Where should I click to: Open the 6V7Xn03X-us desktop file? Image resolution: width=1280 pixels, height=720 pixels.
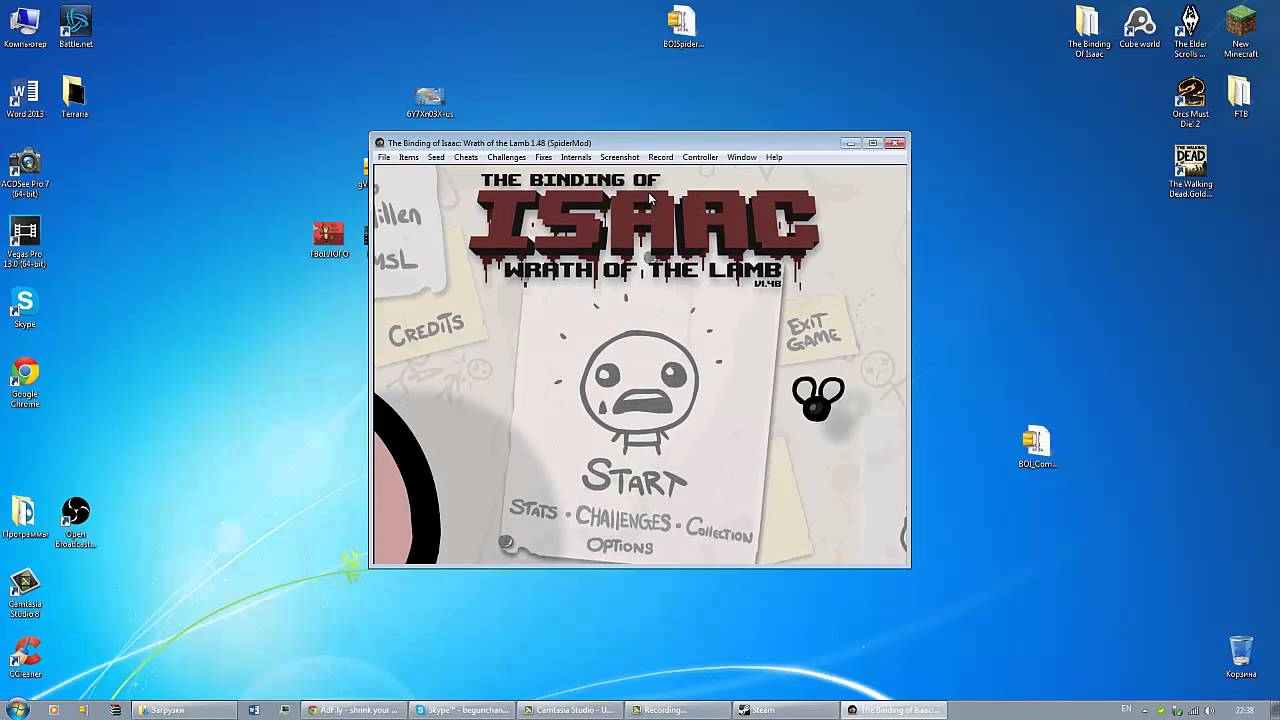(x=430, y=102)
